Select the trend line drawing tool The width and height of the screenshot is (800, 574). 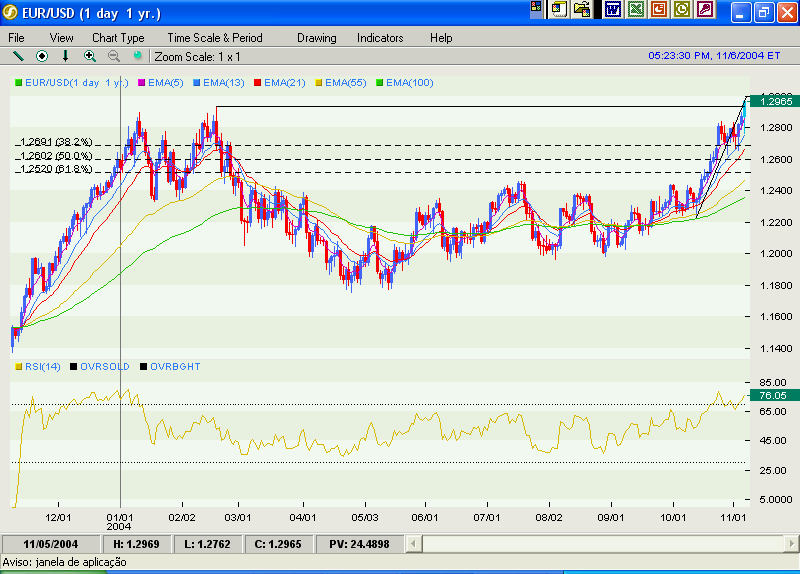tap(17, 56)
